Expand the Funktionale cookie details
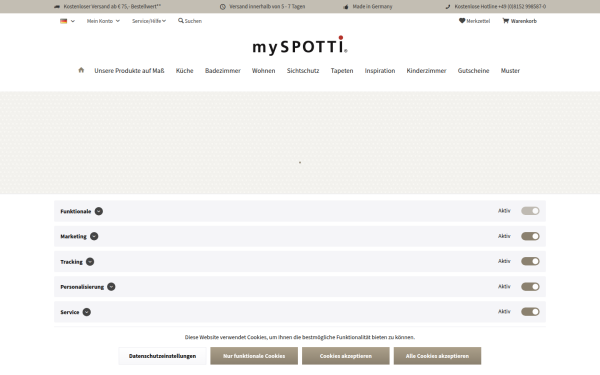Viewport: 600px width, 375px height. coord(99,211)
